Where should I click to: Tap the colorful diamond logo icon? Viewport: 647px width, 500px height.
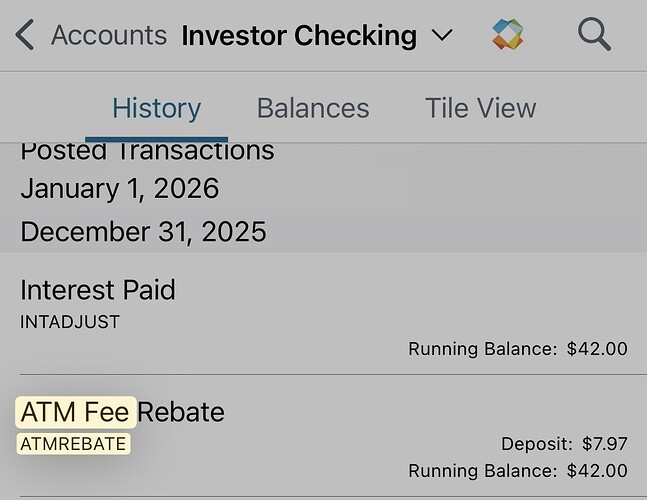509,36
